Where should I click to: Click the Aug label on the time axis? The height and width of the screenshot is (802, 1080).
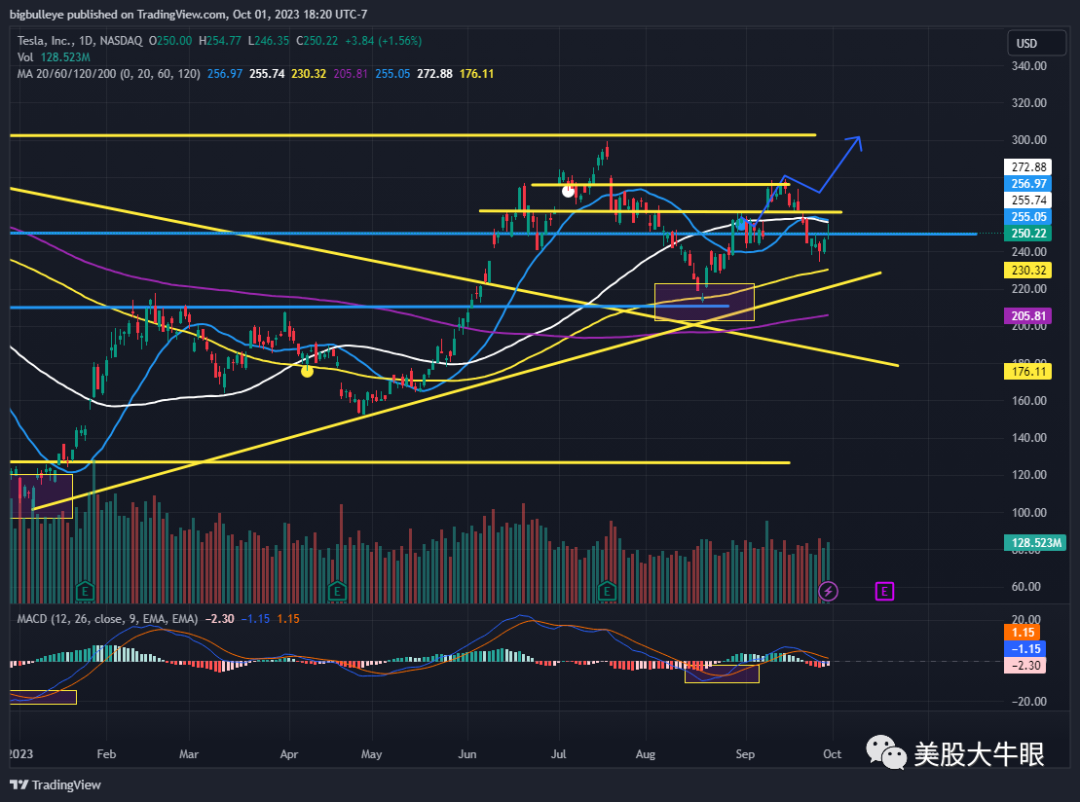[645, 754]
